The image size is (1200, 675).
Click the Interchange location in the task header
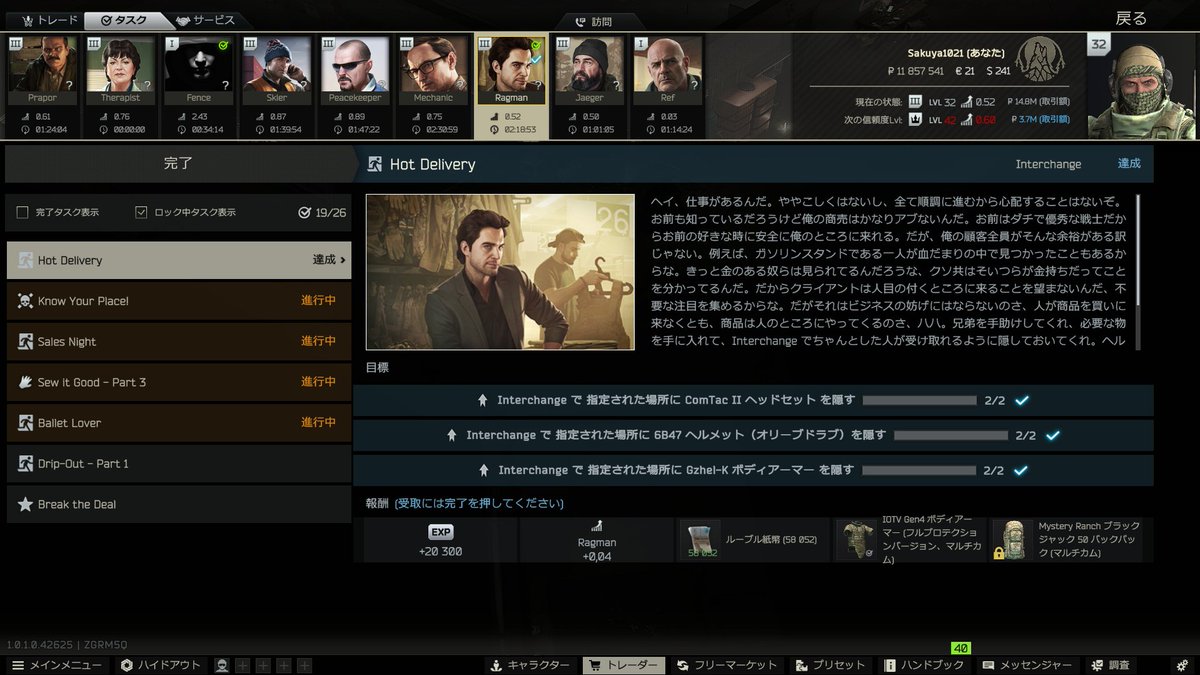tap(1048, 164)
